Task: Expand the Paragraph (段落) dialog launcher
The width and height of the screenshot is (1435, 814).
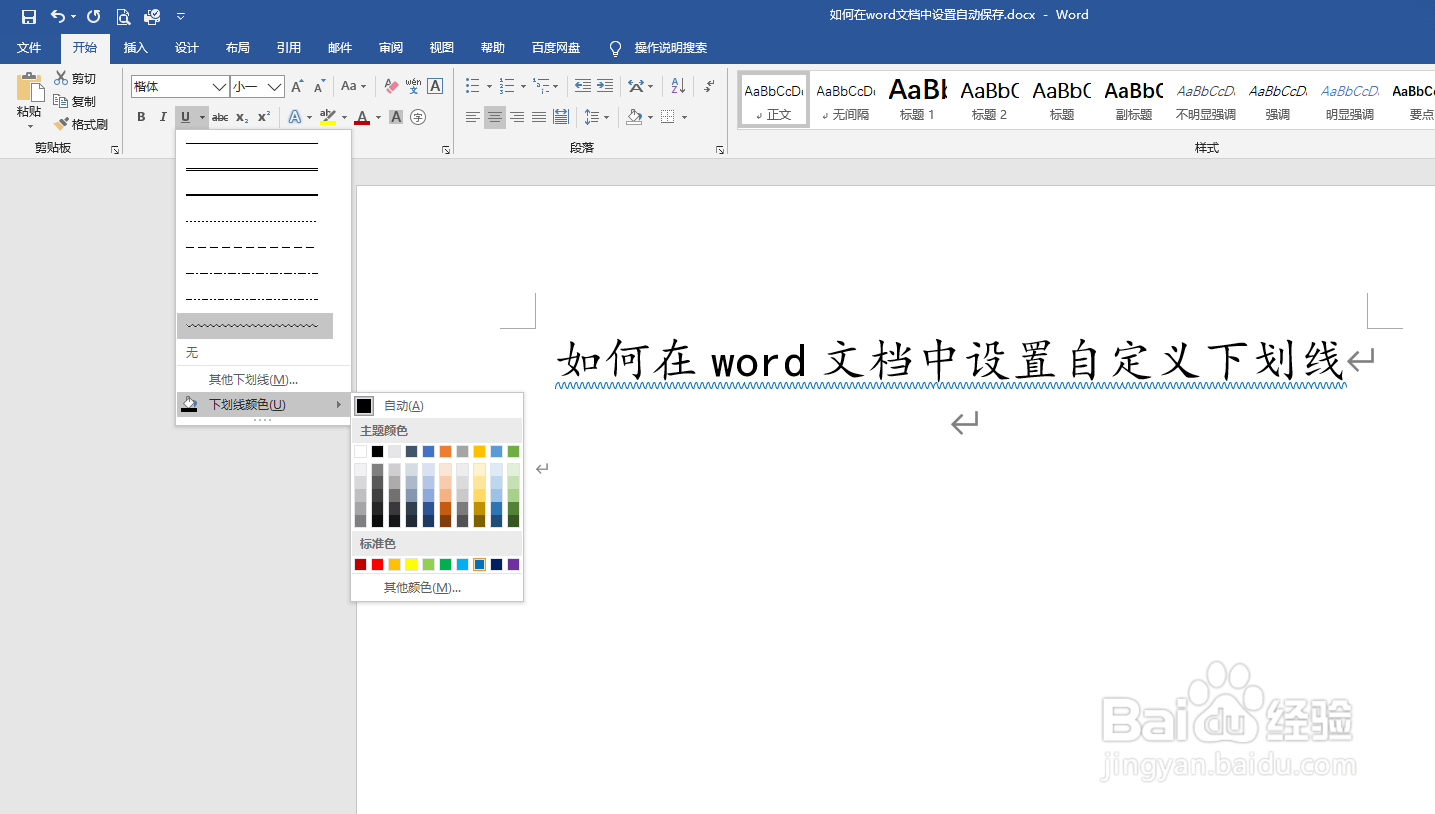Action: click(x=720, y=149)
